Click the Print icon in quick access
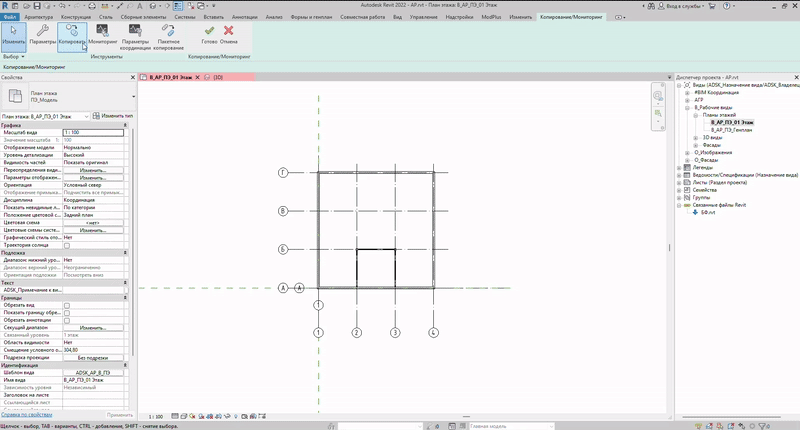This screenshot has height=430, width=800. click(x=92, y=6)
